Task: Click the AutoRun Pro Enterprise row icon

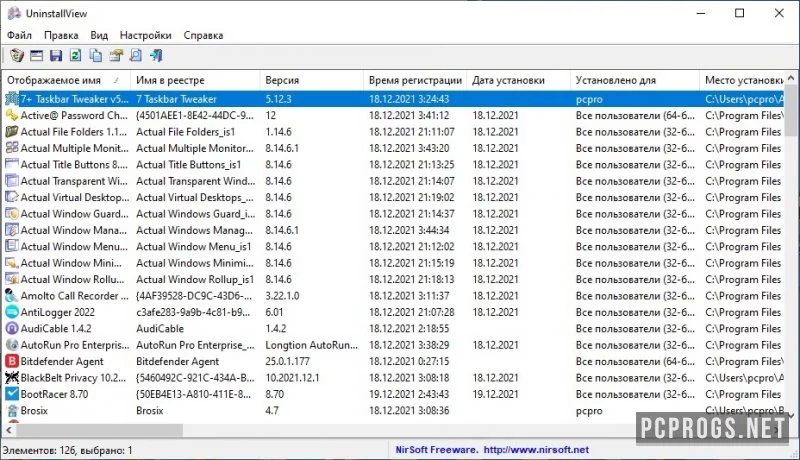Action: pos(12,345)
